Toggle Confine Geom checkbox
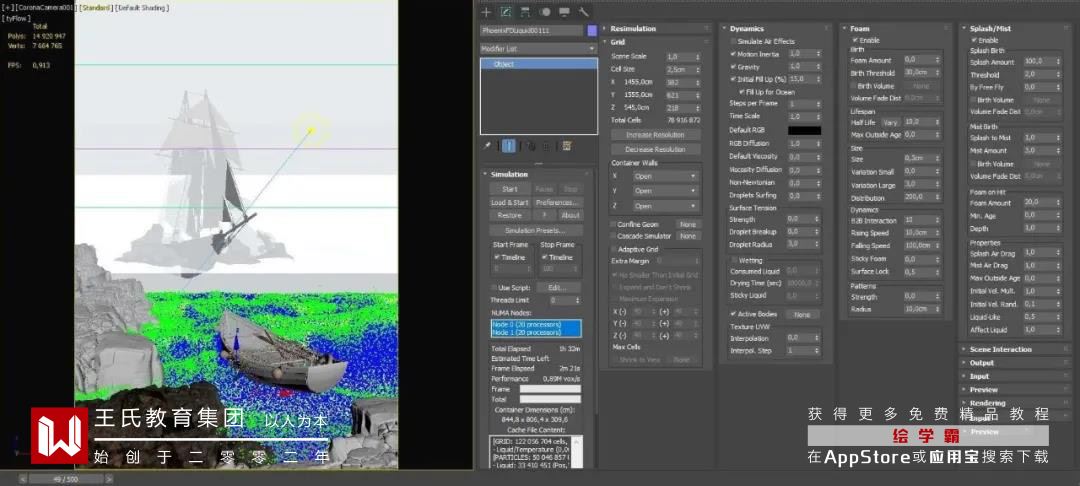Screen dimensions: 1080x486 (614, 224)
